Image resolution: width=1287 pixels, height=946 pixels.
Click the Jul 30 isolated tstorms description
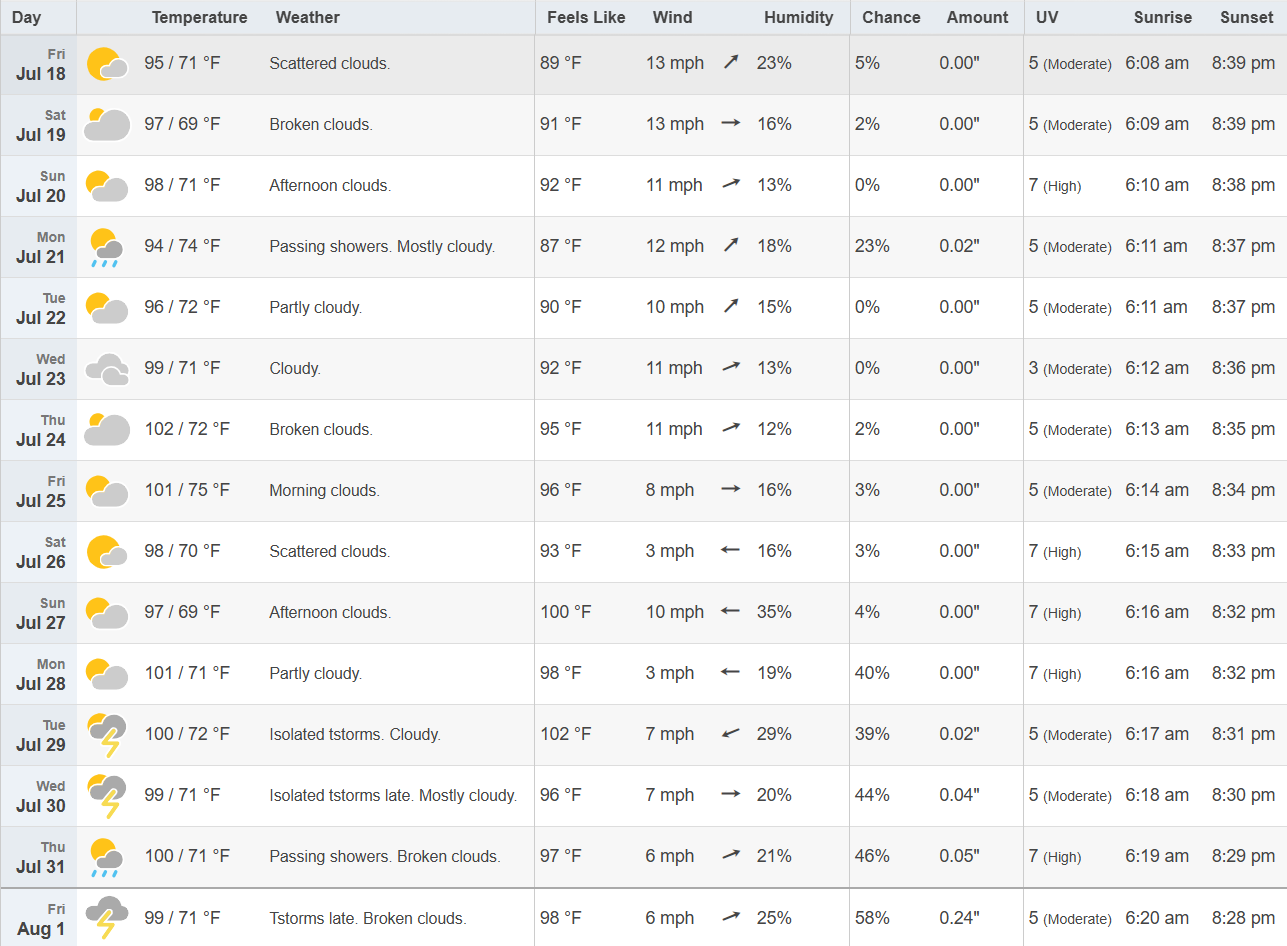(x=393, y=796)
